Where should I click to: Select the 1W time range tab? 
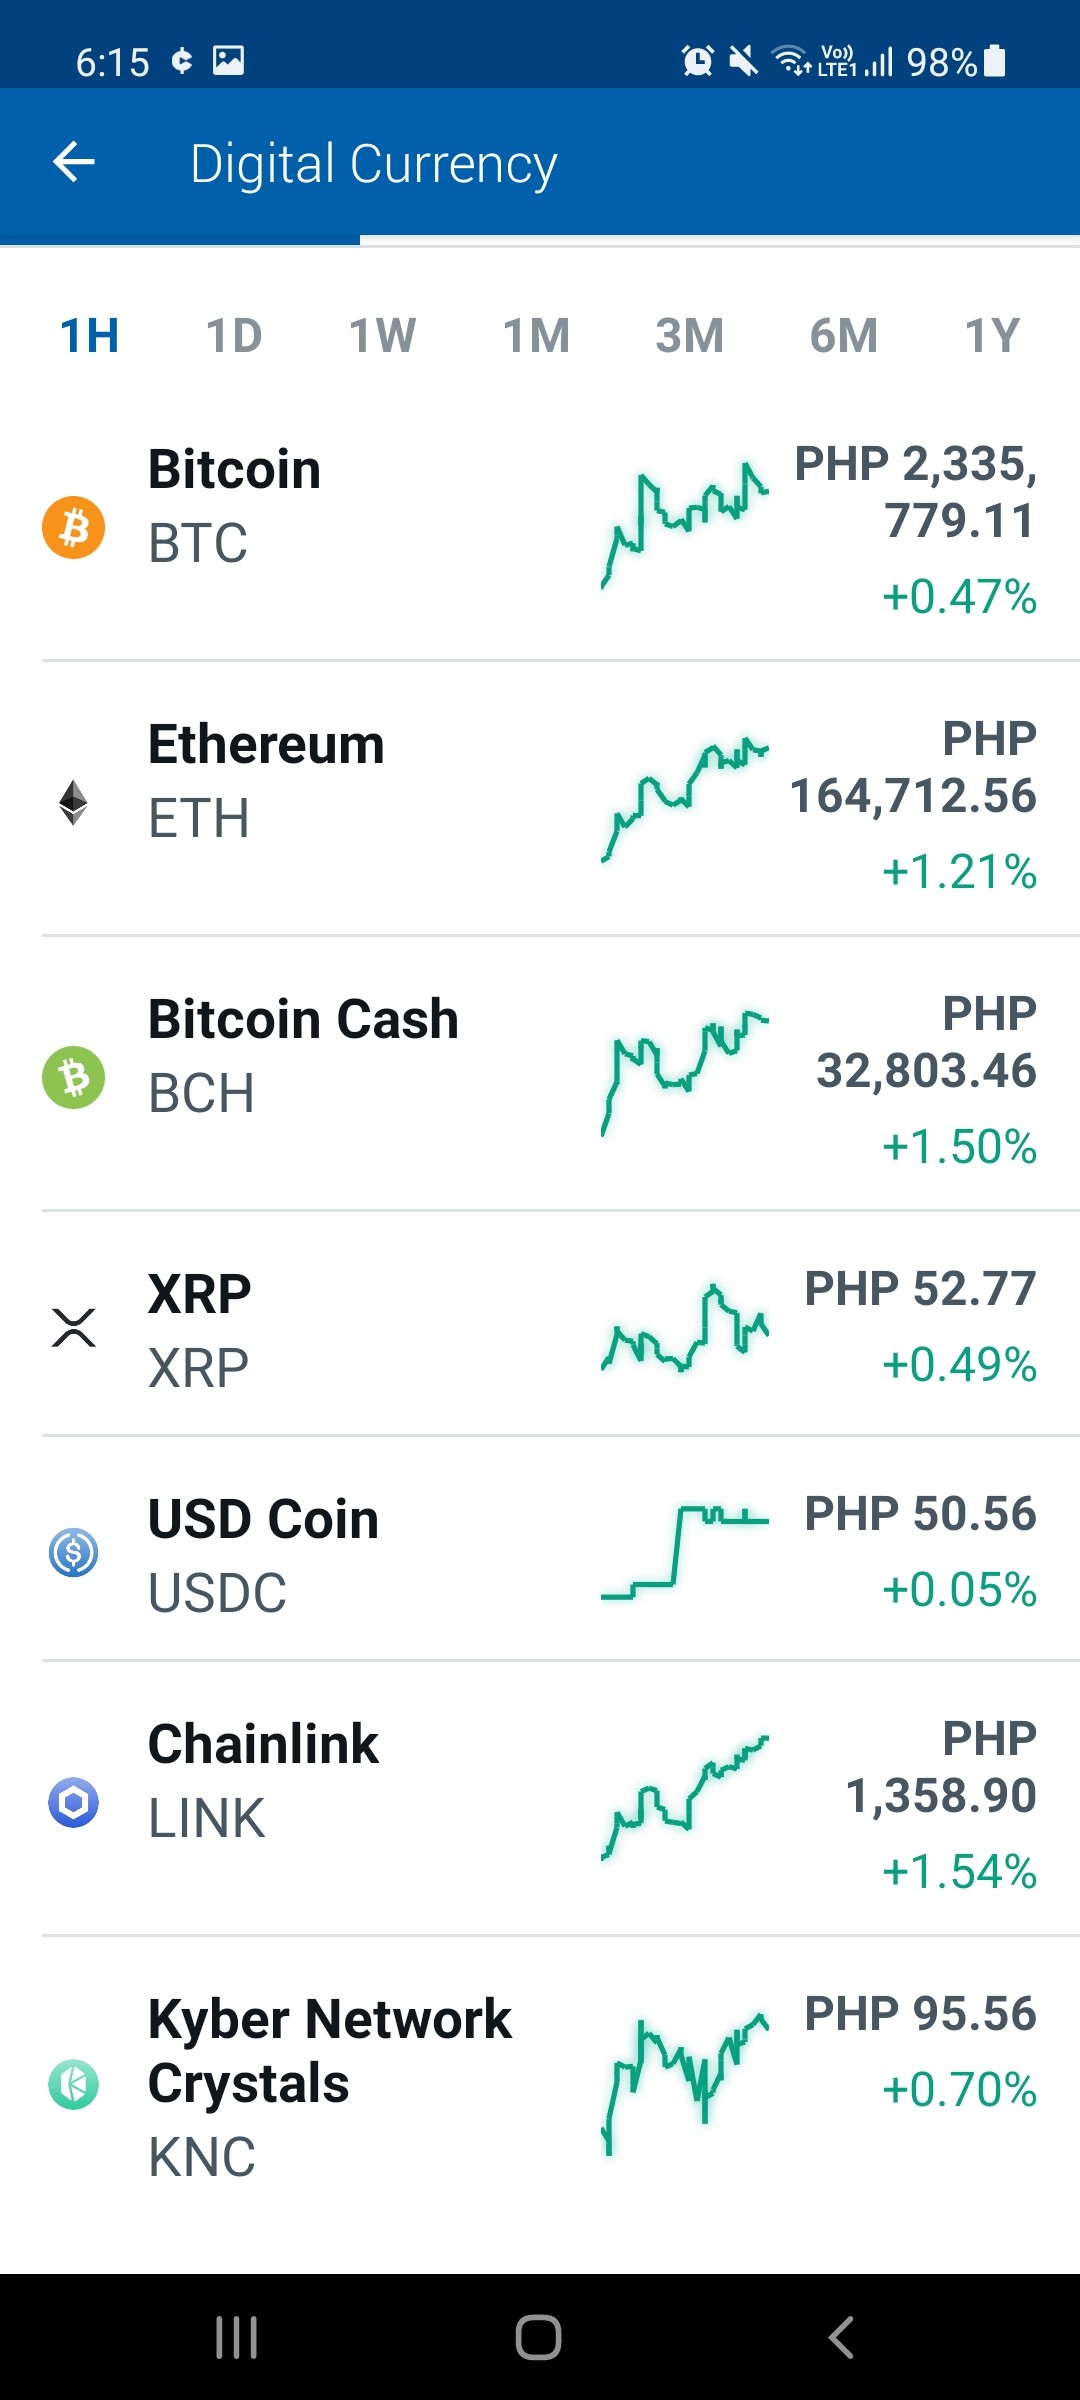(382, 336)
